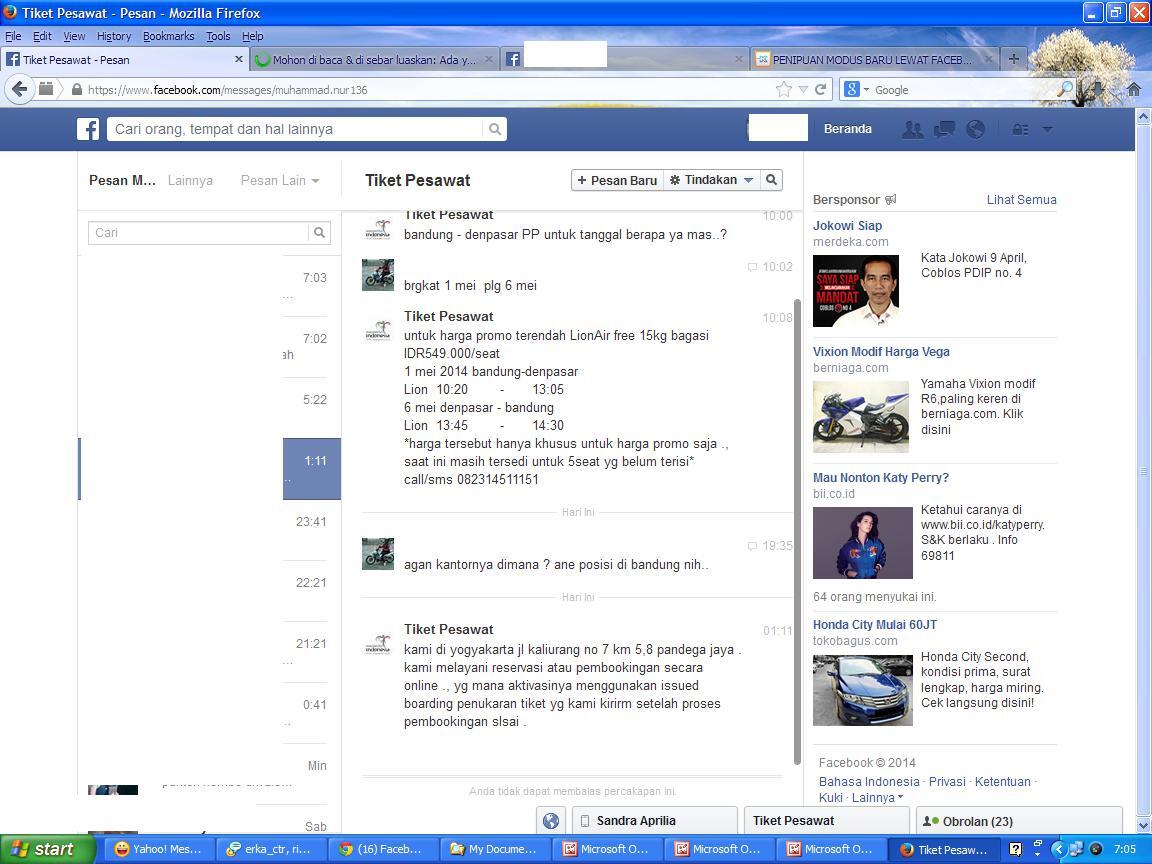The height and width of the screenshot is (864, 1152).
Task: Close the Tiket Pesawat - Pesan tab
Action: coord(238,60)
